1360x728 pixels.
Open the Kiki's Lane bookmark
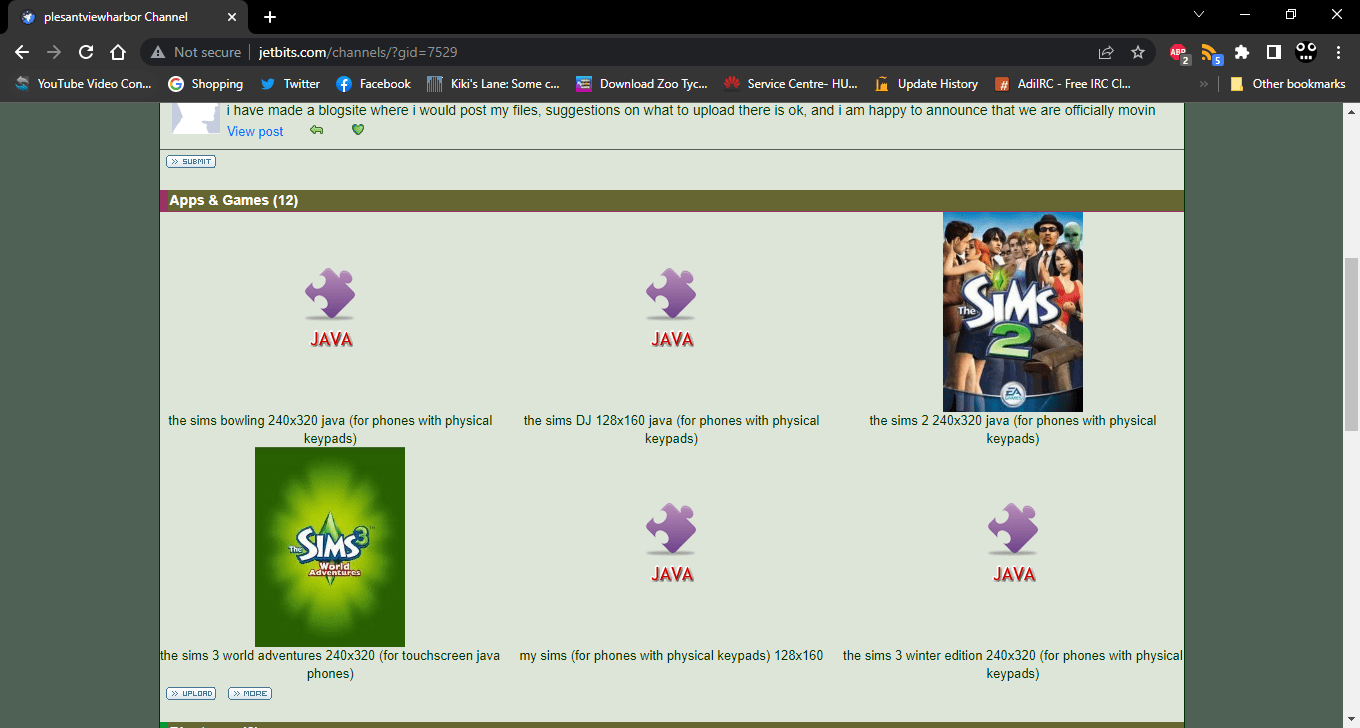point(494,84)
